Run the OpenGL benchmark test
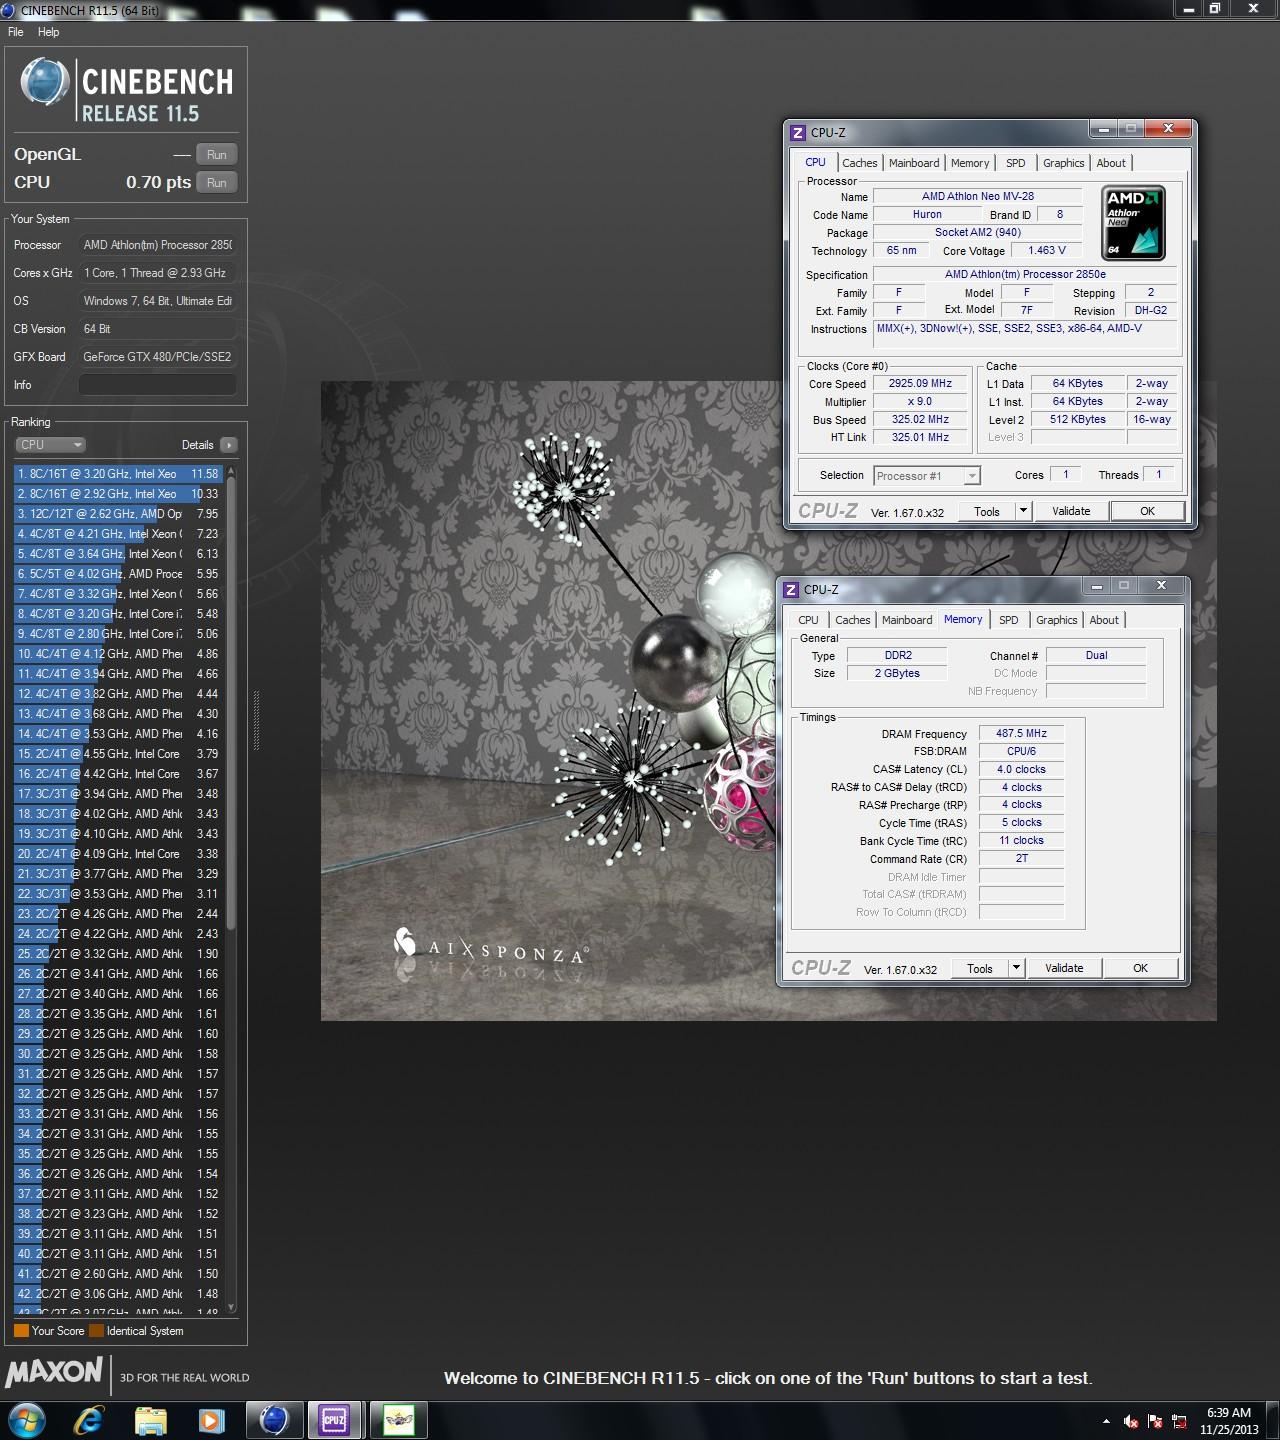The image size is (1280, 1440). (217, 155)
